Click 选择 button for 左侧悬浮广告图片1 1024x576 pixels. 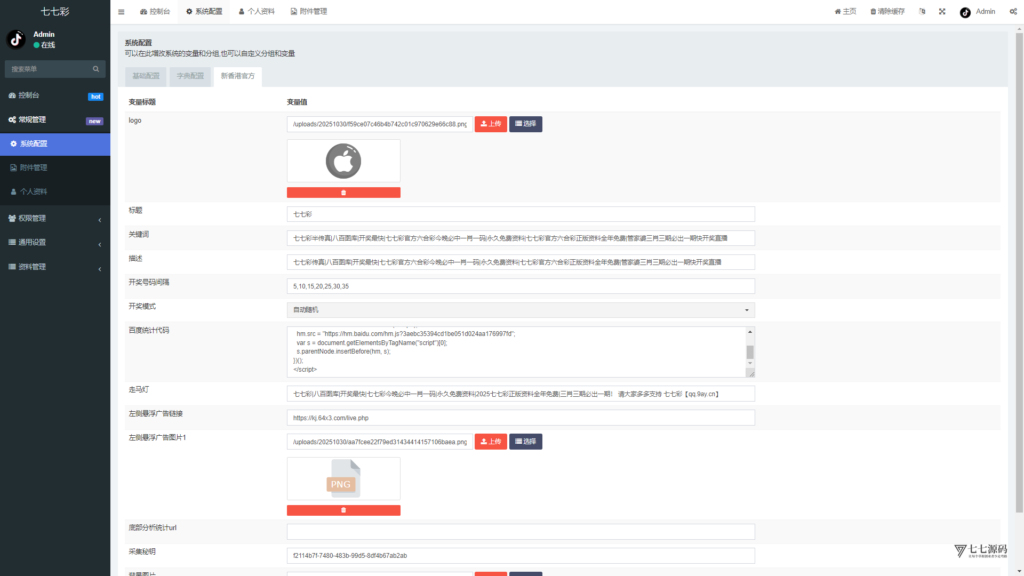(525, 442)
